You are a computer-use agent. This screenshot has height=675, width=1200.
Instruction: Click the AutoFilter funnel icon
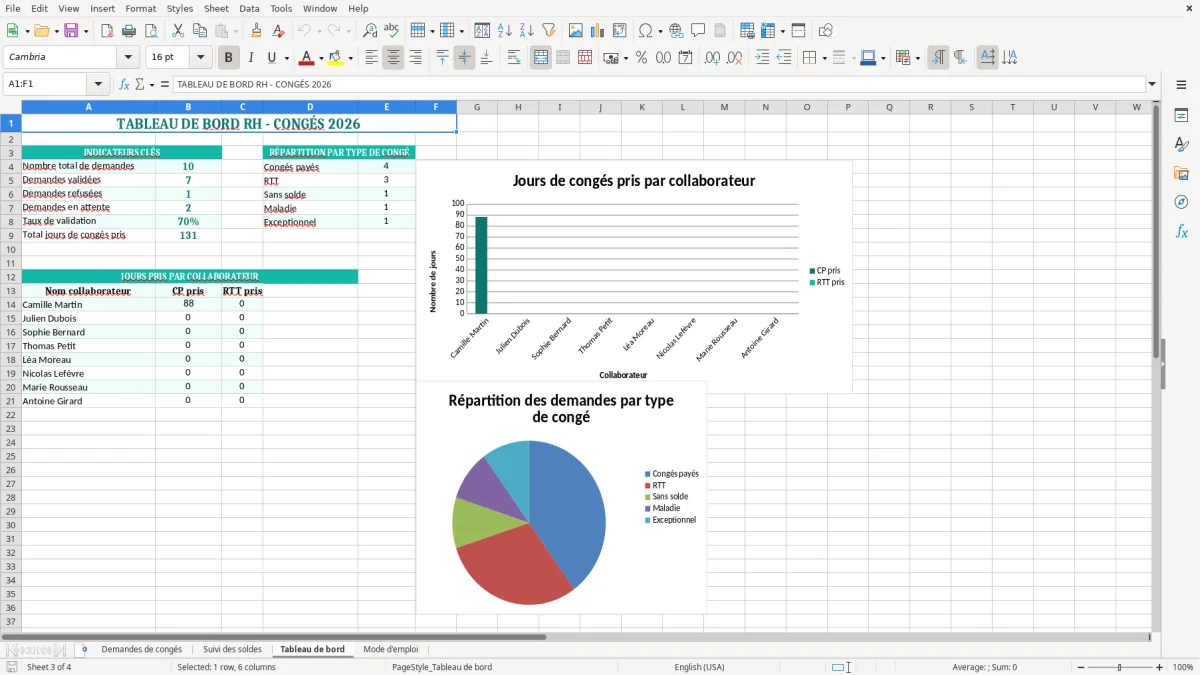pos(549,31)
